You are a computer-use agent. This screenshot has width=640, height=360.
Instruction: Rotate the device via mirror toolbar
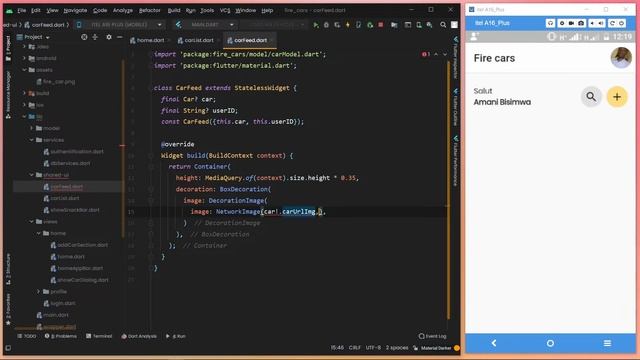(x=612, y=23)
